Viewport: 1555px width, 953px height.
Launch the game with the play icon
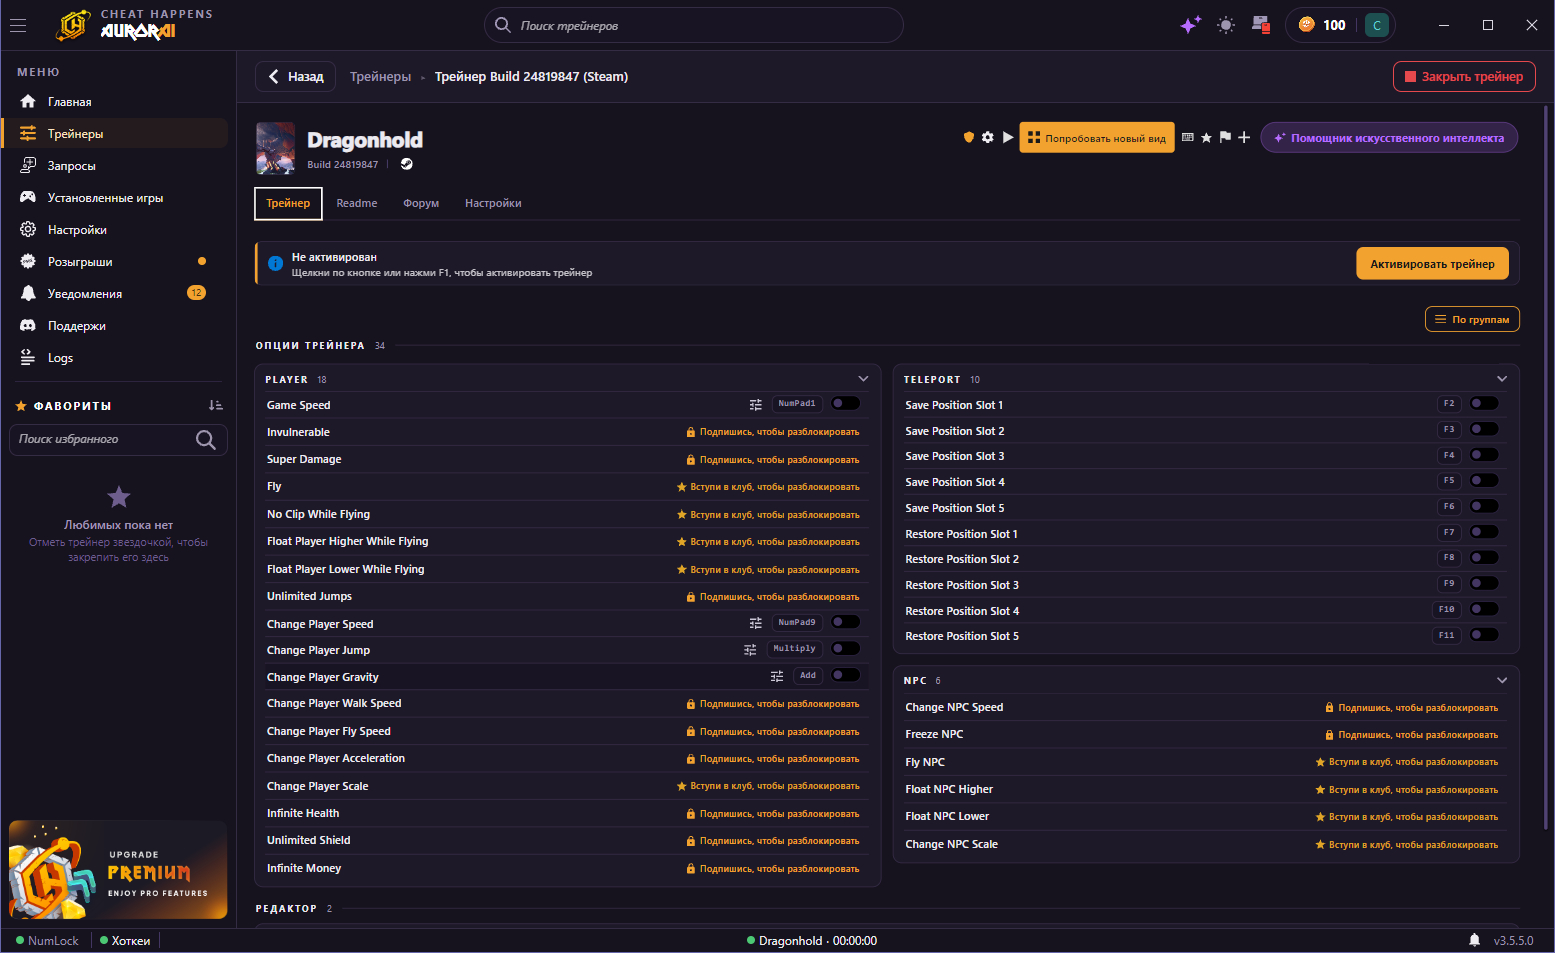(1008, 137)
